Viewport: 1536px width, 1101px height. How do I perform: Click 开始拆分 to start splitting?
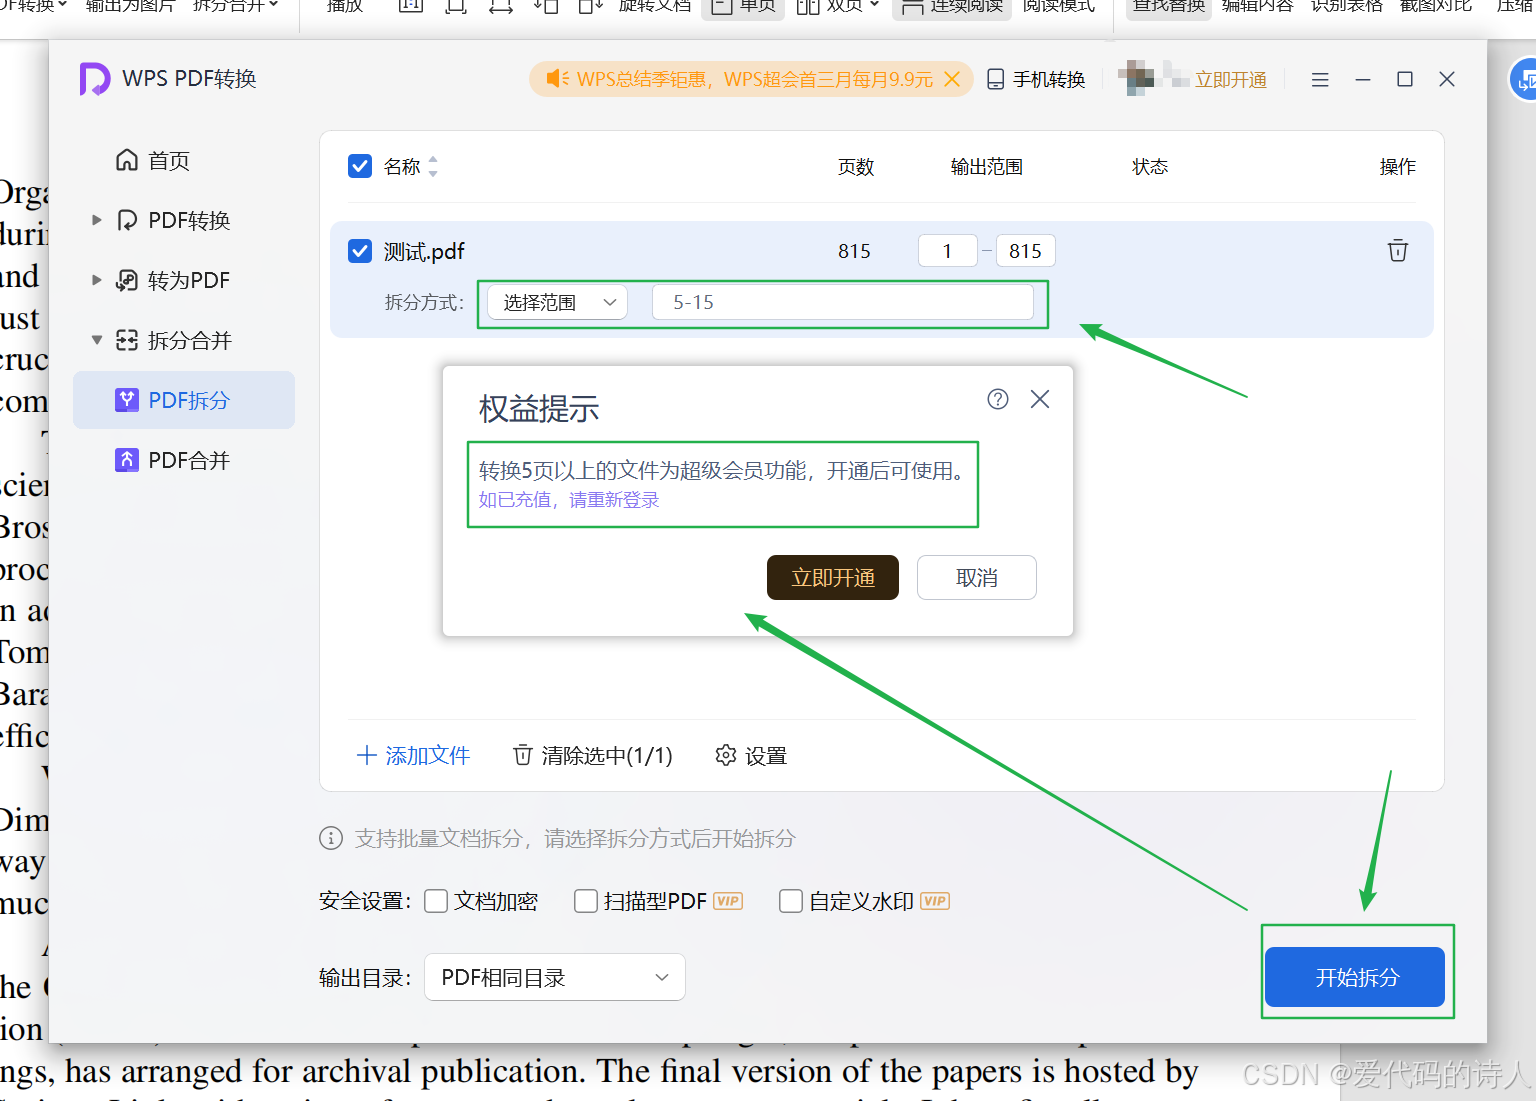tap(1355, 977)
